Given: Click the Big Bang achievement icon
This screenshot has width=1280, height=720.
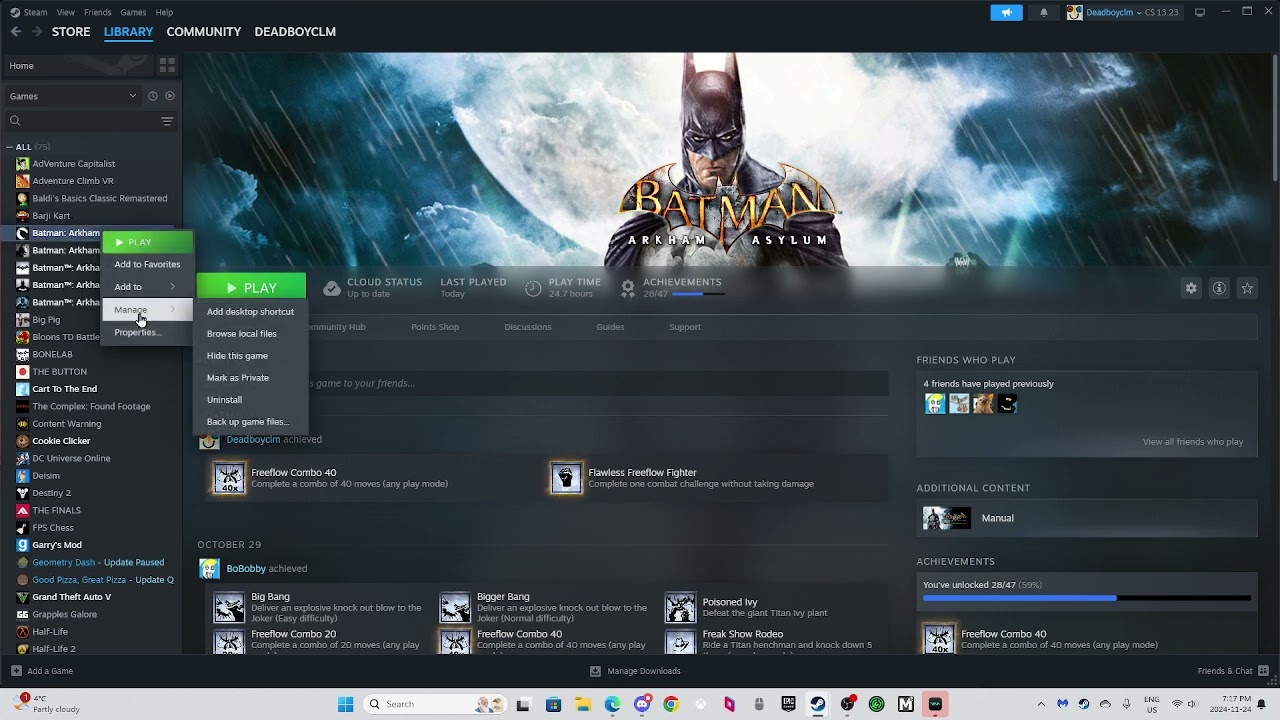Looking at the screenshot, I should click(x=229, y=606).
